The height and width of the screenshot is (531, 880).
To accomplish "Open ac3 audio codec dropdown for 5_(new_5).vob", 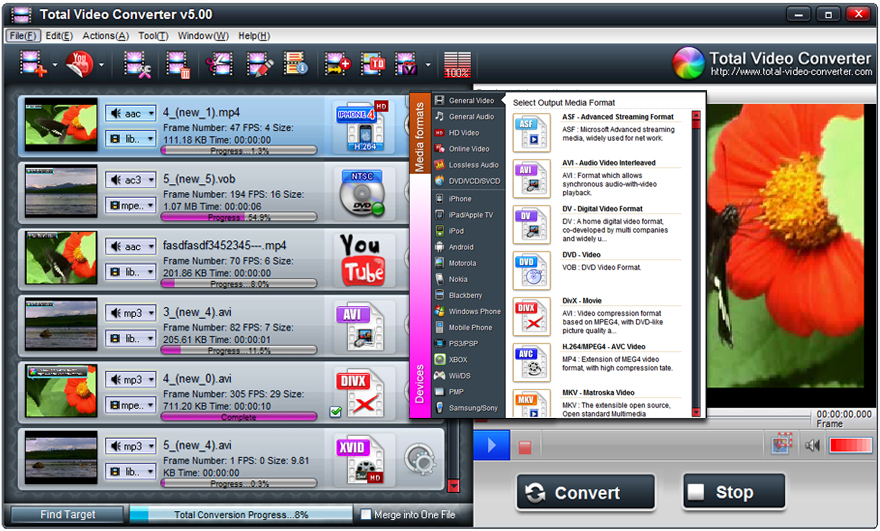I will point(130,180).
